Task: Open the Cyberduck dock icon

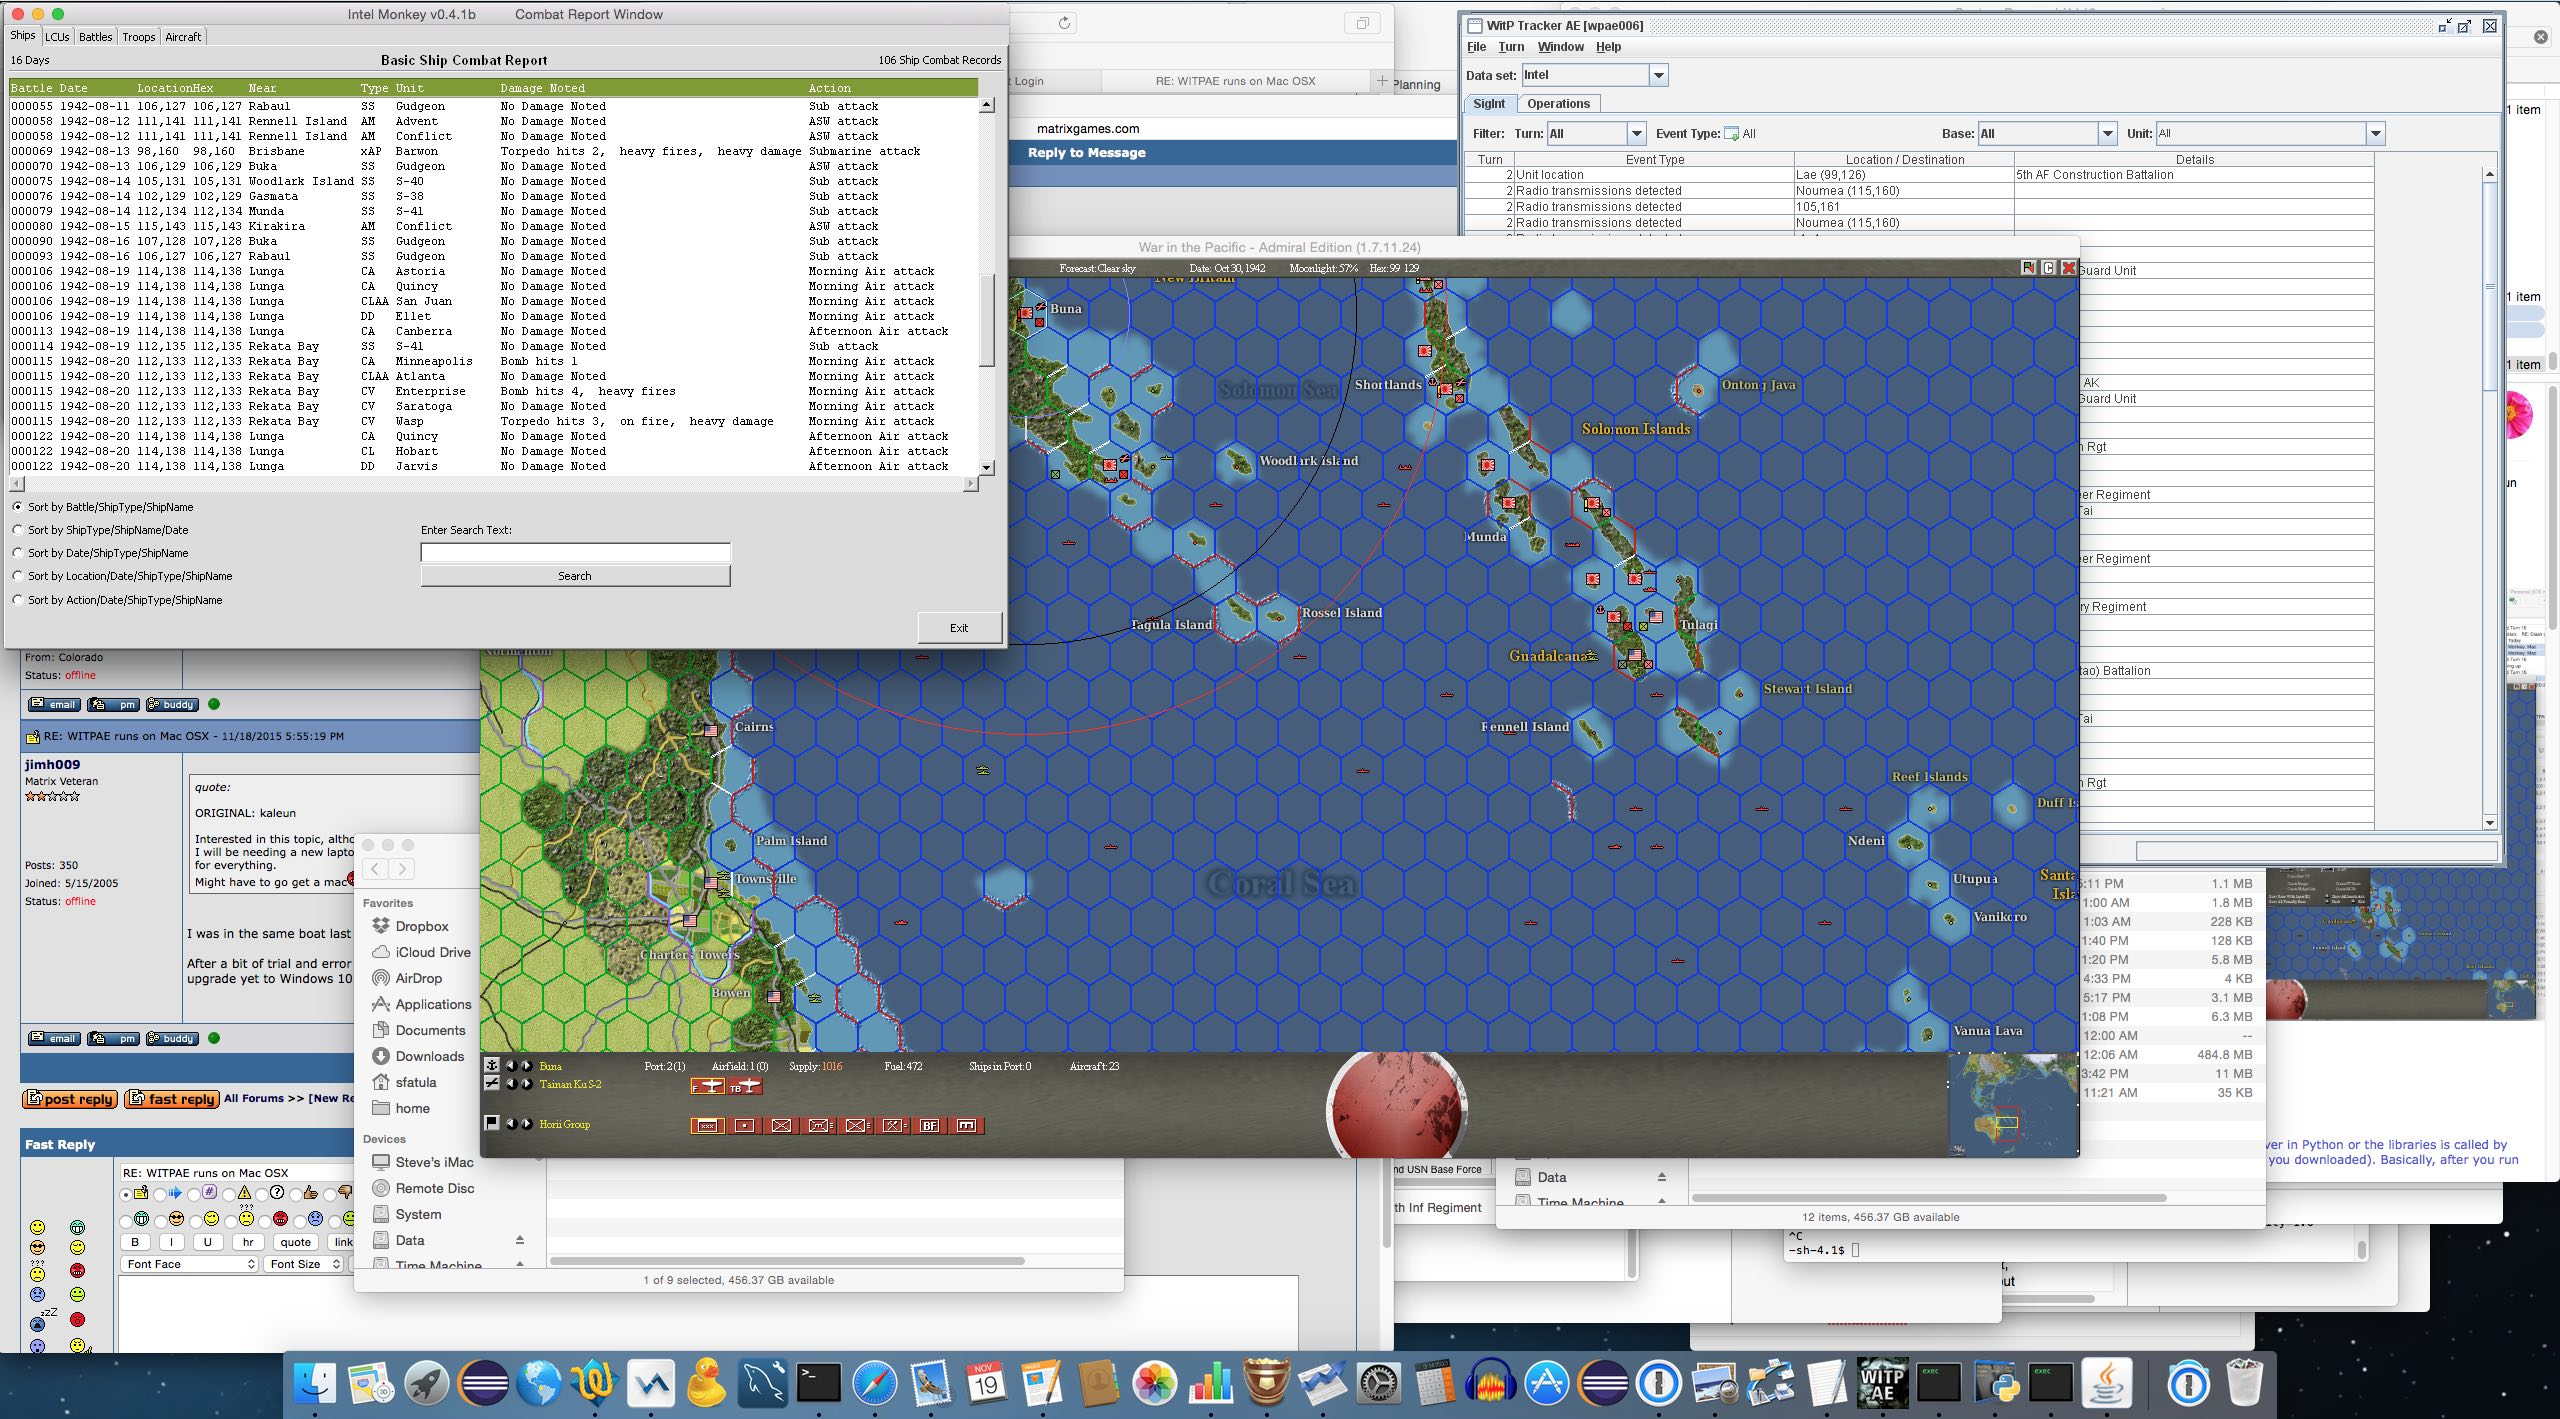Action: [706, 1383]
